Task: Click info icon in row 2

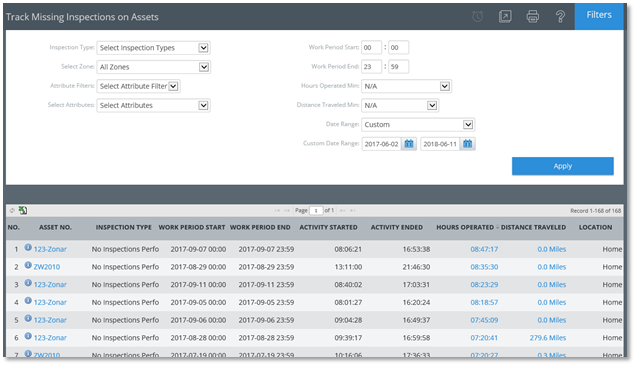Action: (x=28, y=265)
